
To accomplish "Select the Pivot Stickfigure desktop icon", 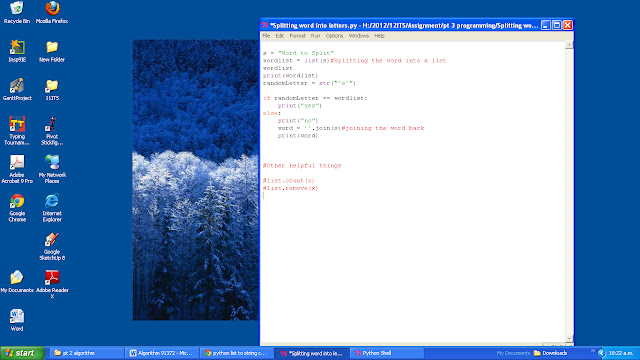I will [x=52, y=131].
